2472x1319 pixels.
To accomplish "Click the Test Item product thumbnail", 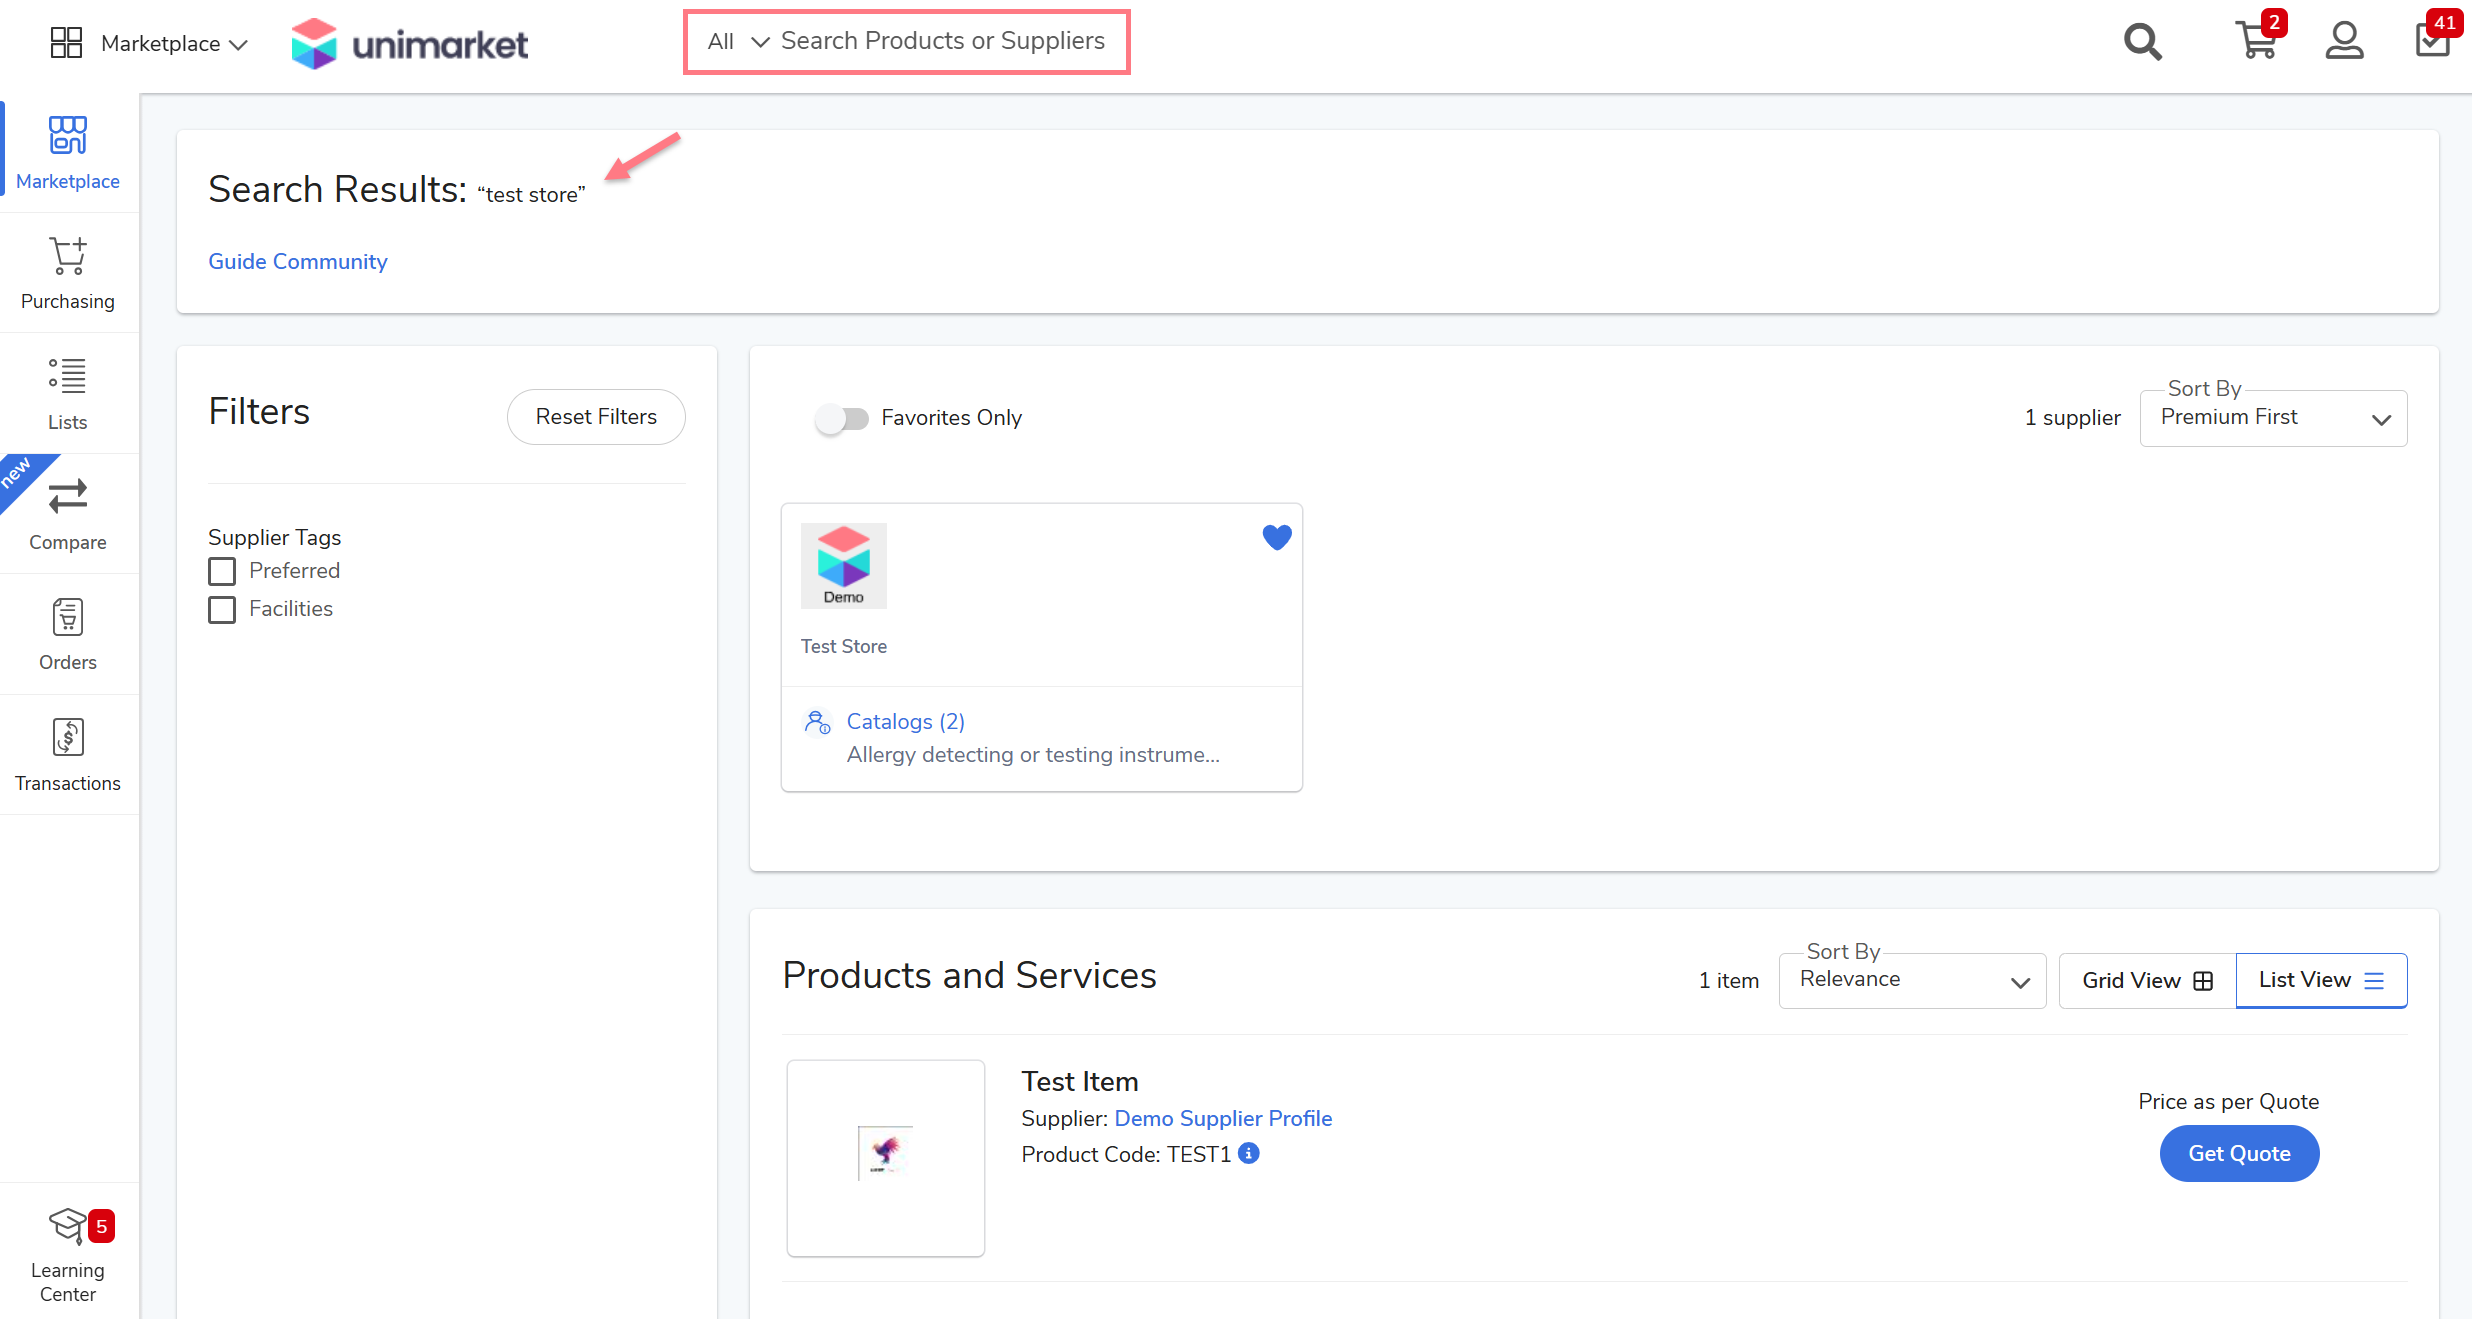I will (885, 1157).
